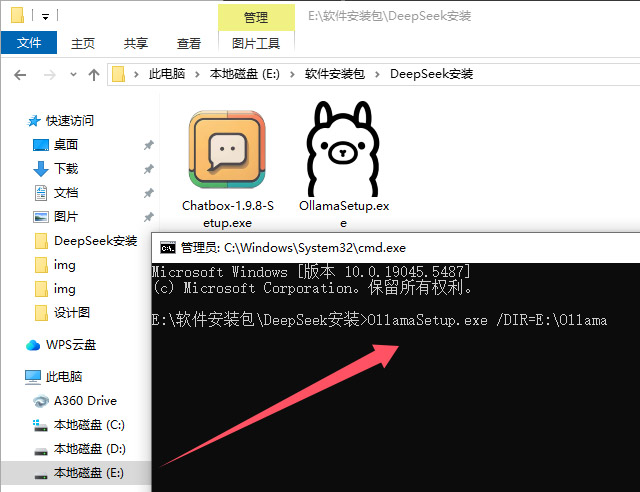Navigate to 本地磁盘 (E:) in breadcrumb
The height and width of the screenshot is (492, 640).
coord(244,74)
